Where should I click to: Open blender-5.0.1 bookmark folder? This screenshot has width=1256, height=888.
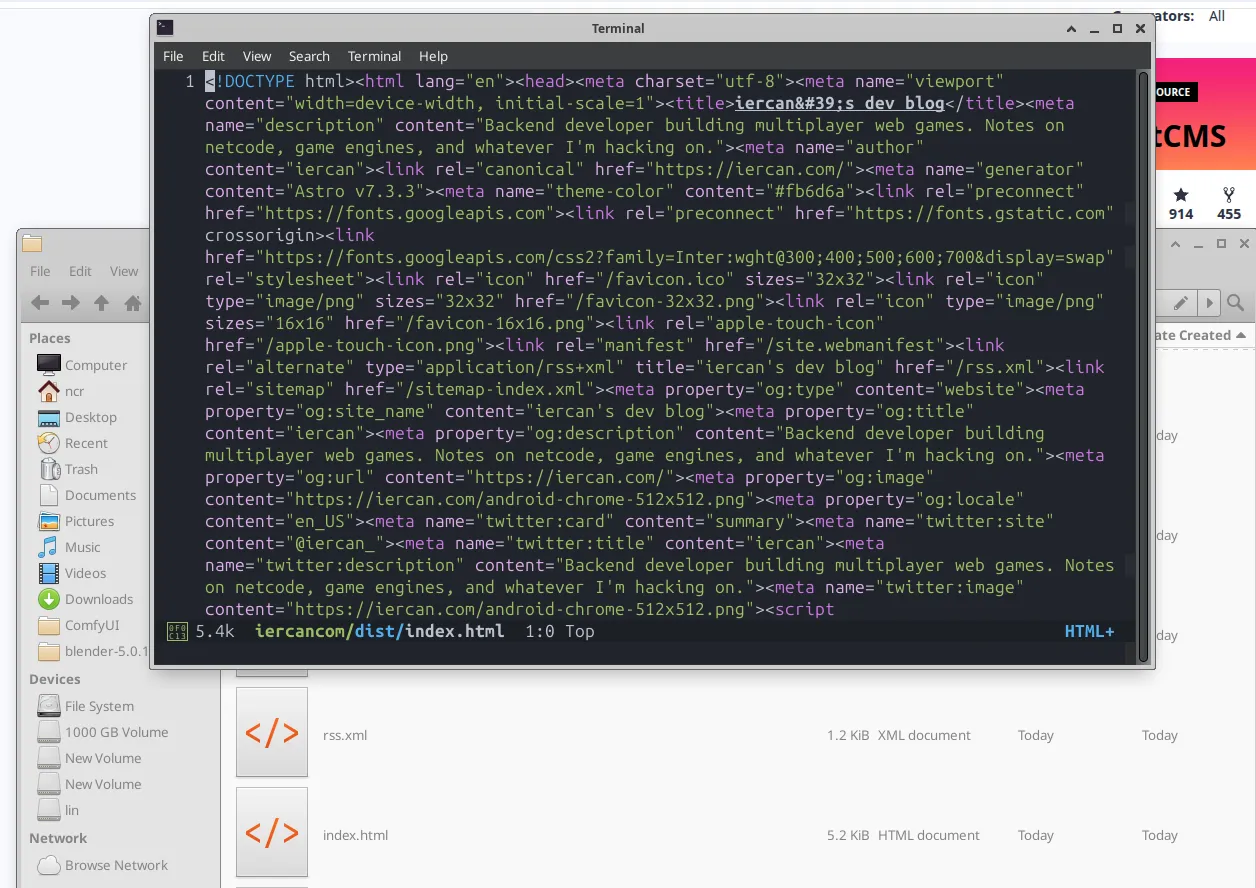tap(92, 651)
